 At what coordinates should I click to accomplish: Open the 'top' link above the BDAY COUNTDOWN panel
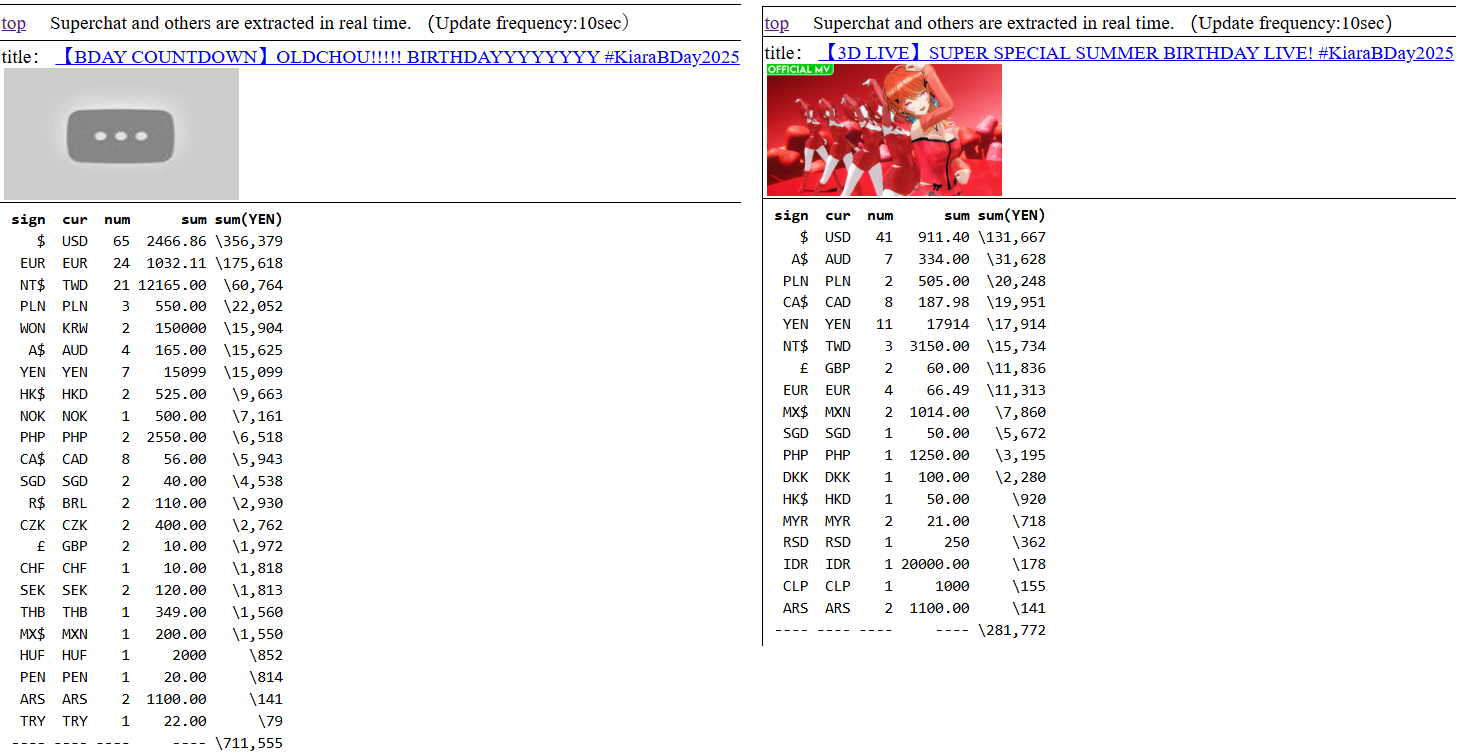[14, 23]
